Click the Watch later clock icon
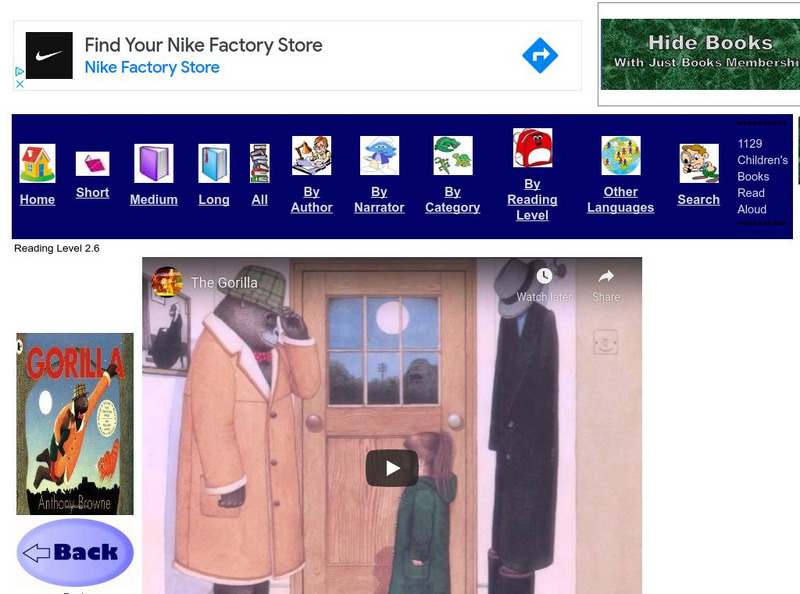The image size is (800, 594). (x=544, y=276)
